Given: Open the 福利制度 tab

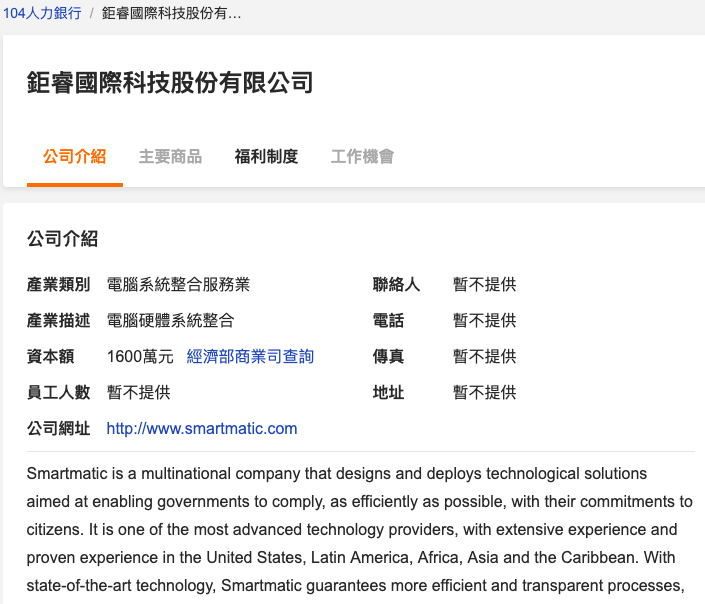Looking at the screenshot, I should [267, 157].
